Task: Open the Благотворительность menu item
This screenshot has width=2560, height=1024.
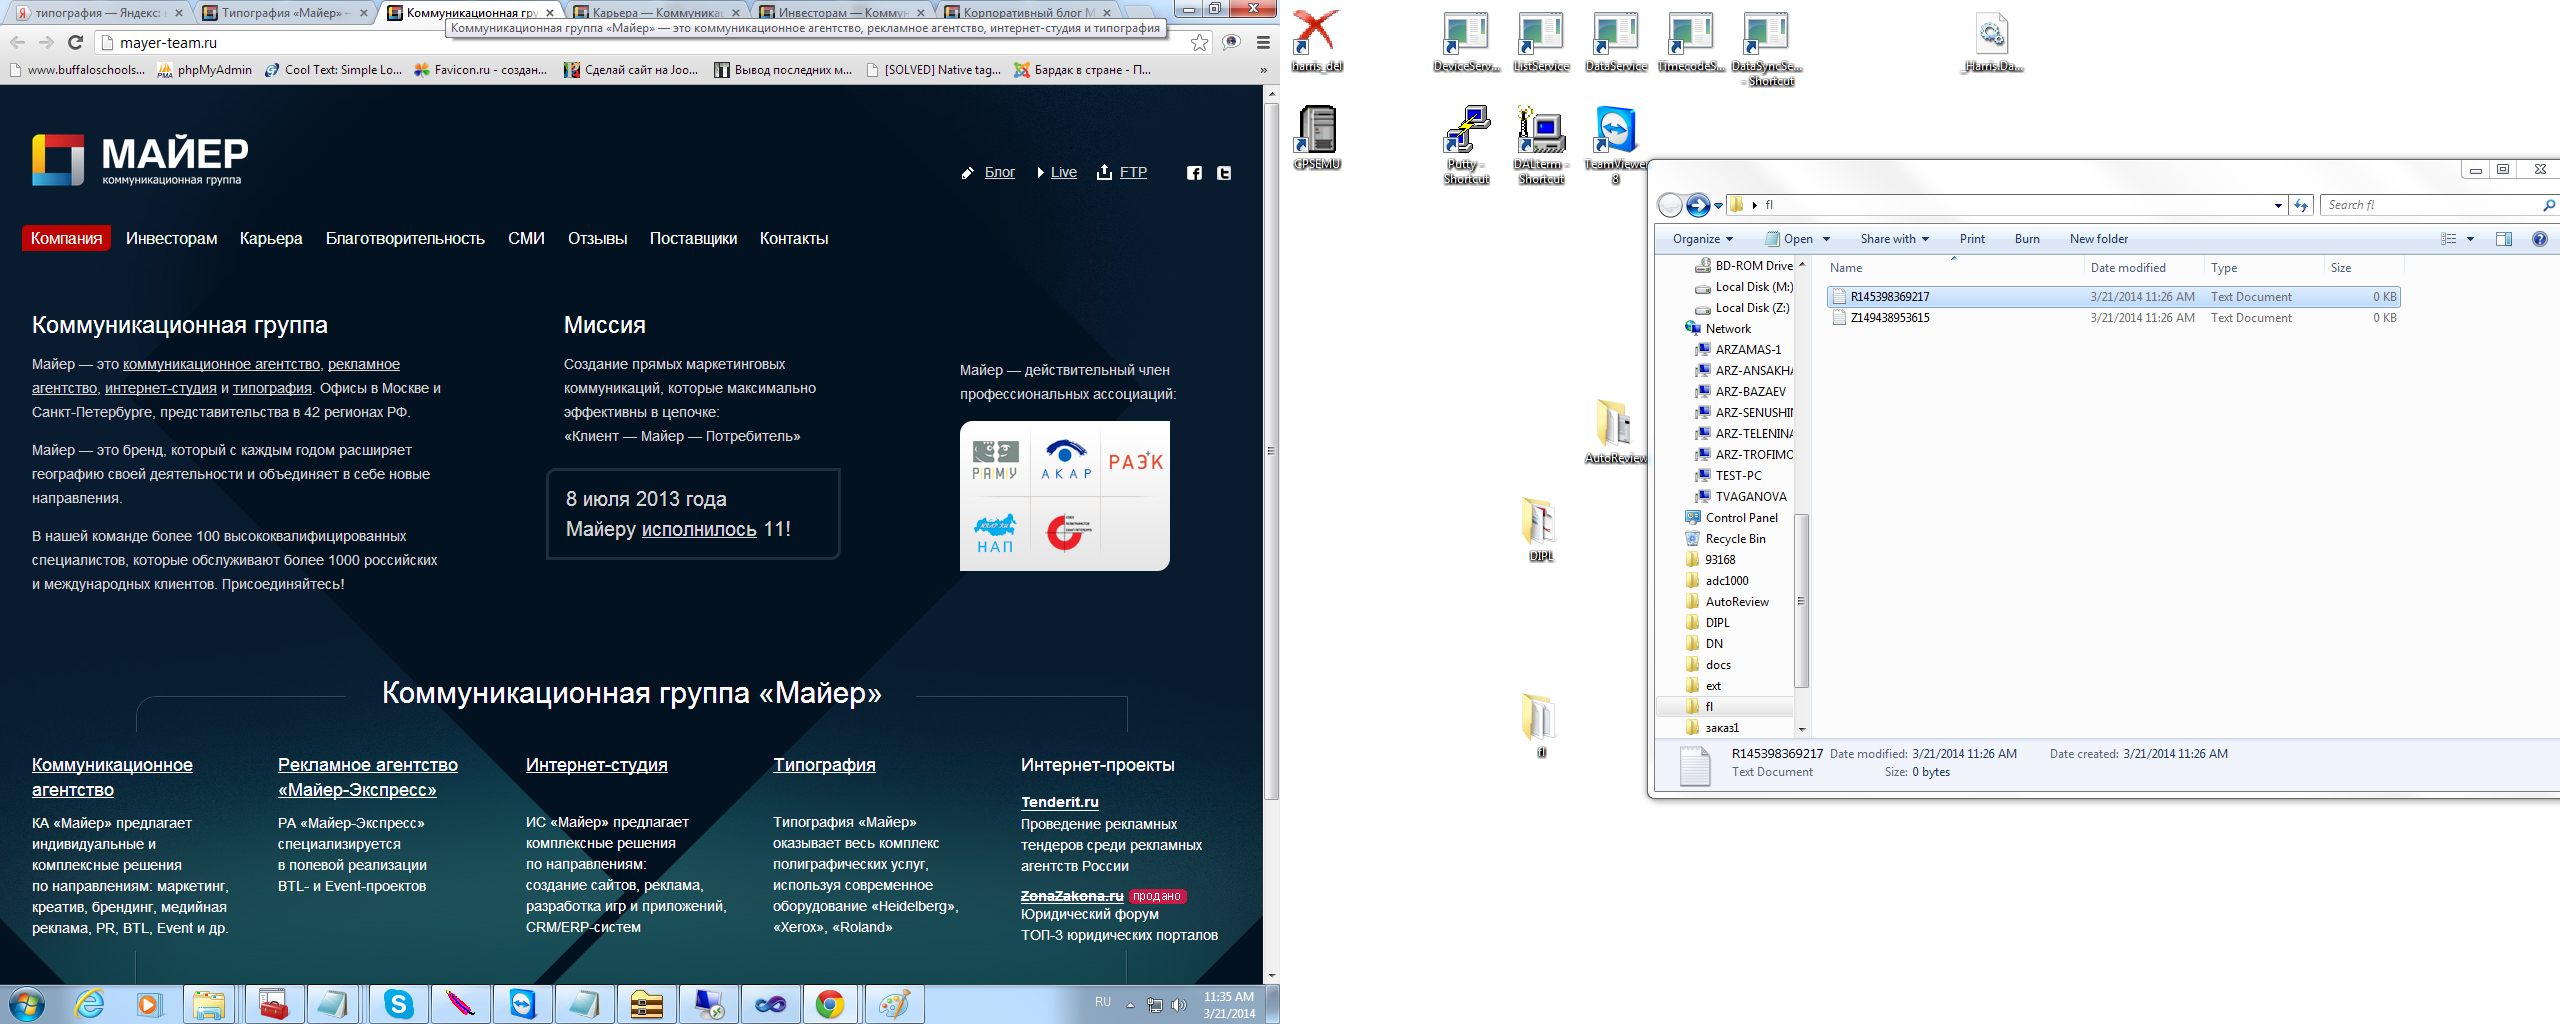Action: 405,238
